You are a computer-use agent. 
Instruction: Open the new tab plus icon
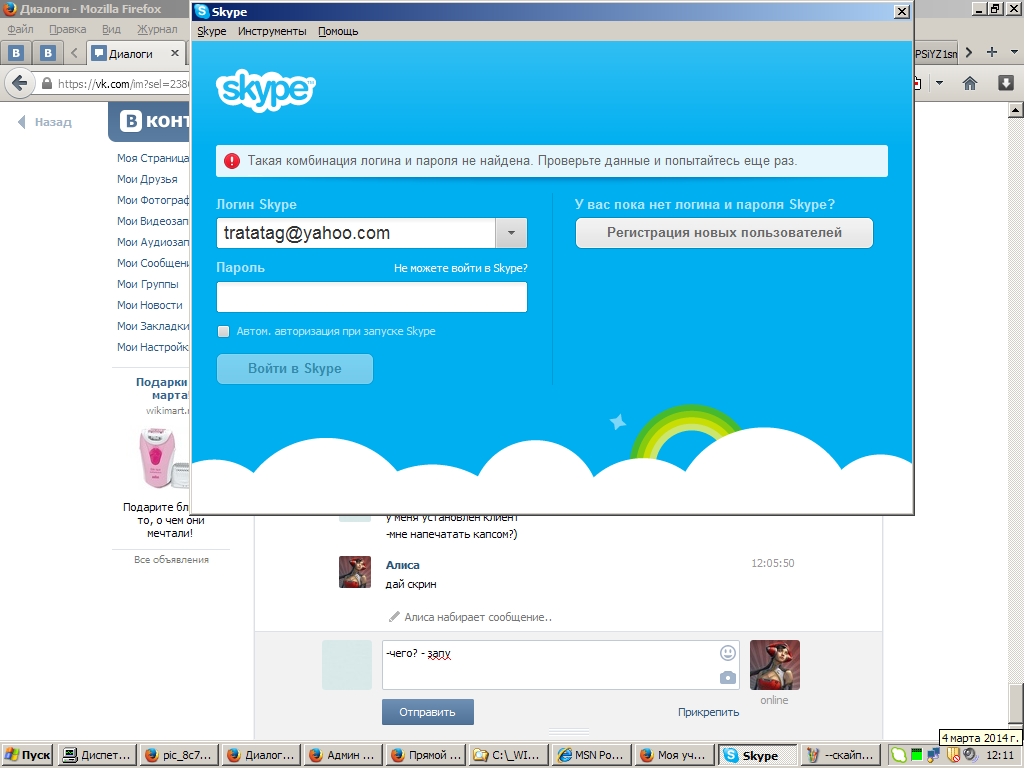tap(992, 53)
